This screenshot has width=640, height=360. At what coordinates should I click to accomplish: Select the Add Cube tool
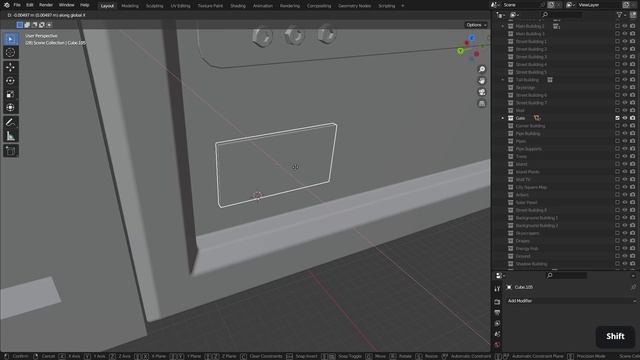[11, 151]
